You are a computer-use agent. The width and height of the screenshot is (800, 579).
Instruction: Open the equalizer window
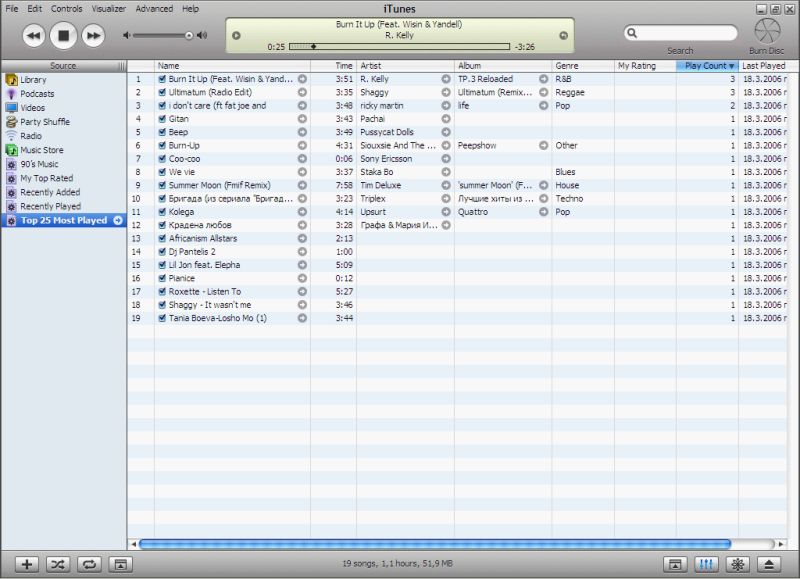(x=706, y=564)
